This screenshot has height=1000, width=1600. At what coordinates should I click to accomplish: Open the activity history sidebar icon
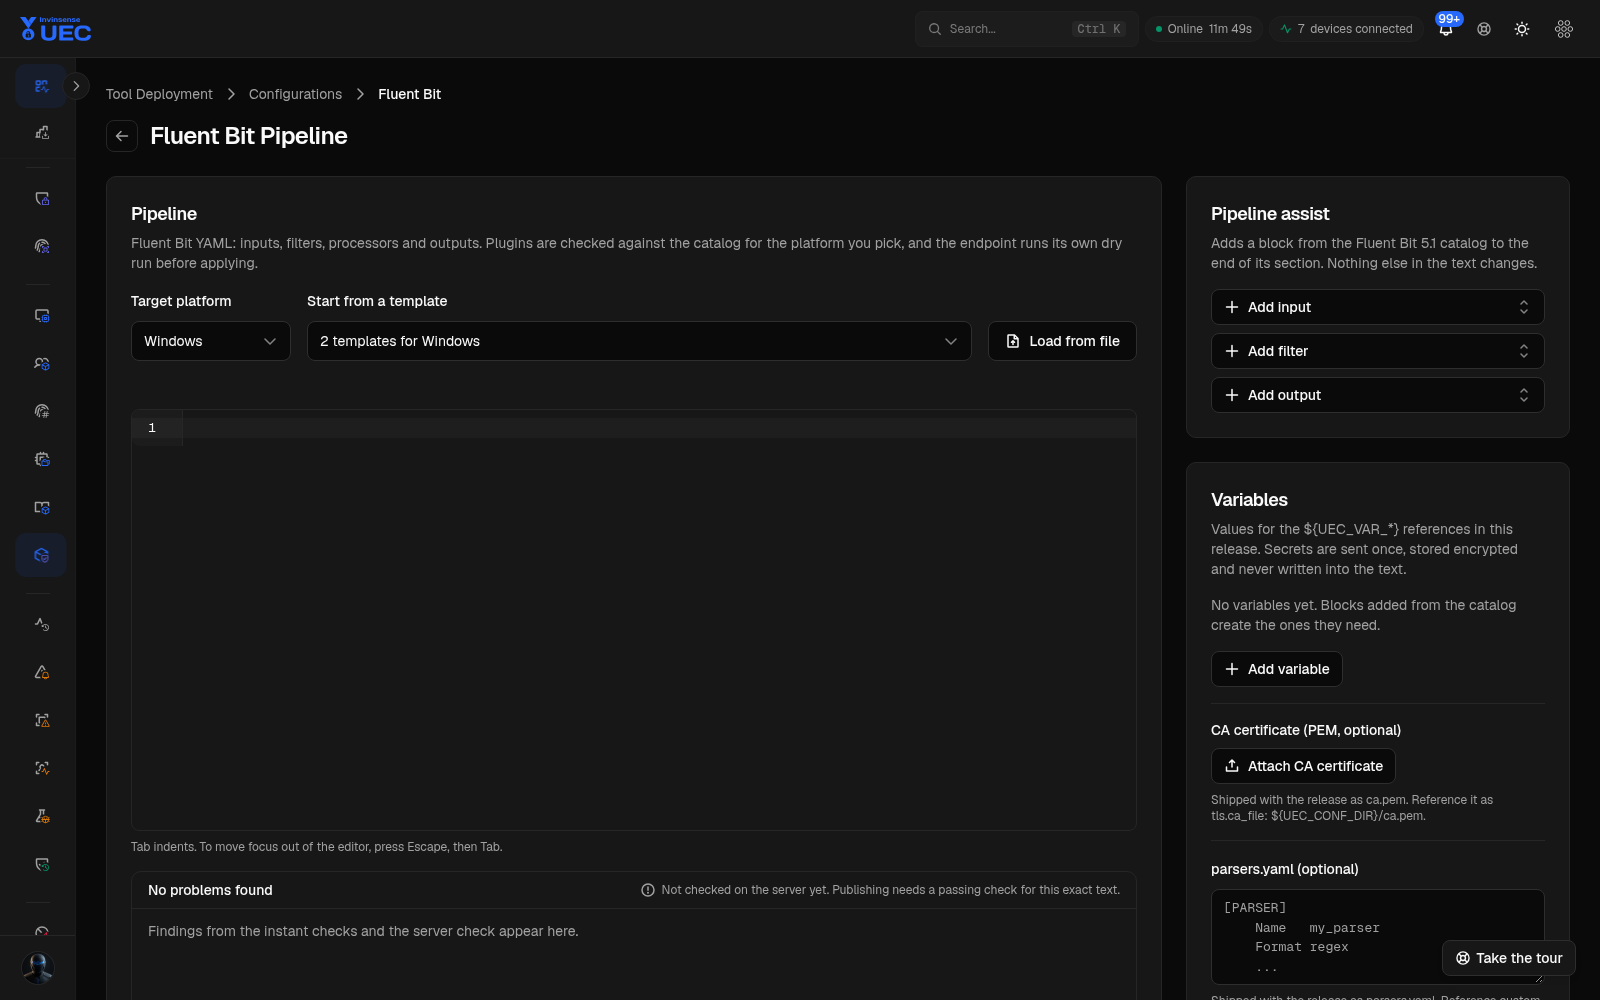(x=41, y=624)
